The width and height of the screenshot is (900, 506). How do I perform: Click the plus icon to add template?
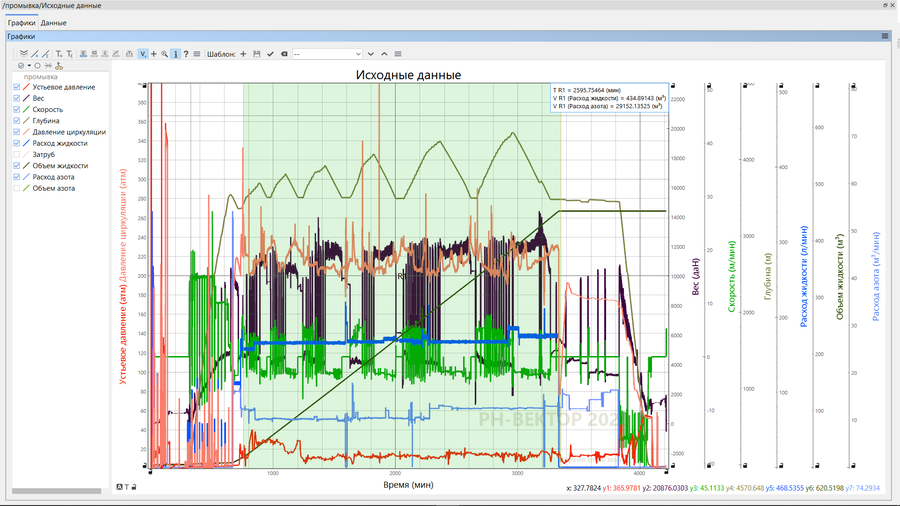pyautogui.click(x=243, y=53)
